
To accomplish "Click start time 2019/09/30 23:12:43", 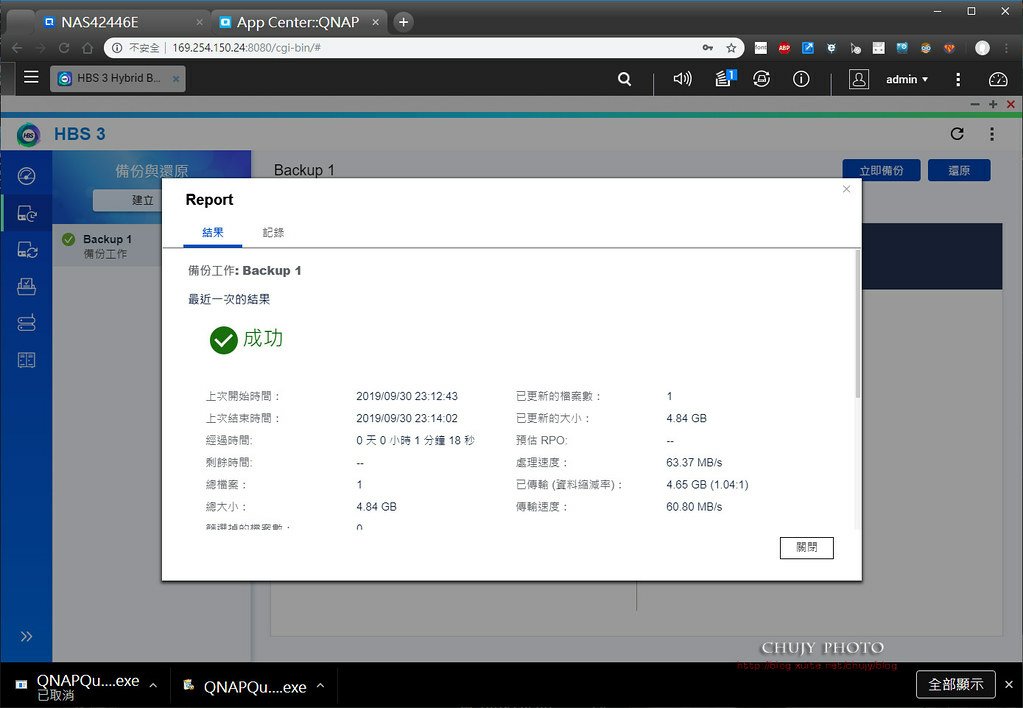I will (407, 396).
